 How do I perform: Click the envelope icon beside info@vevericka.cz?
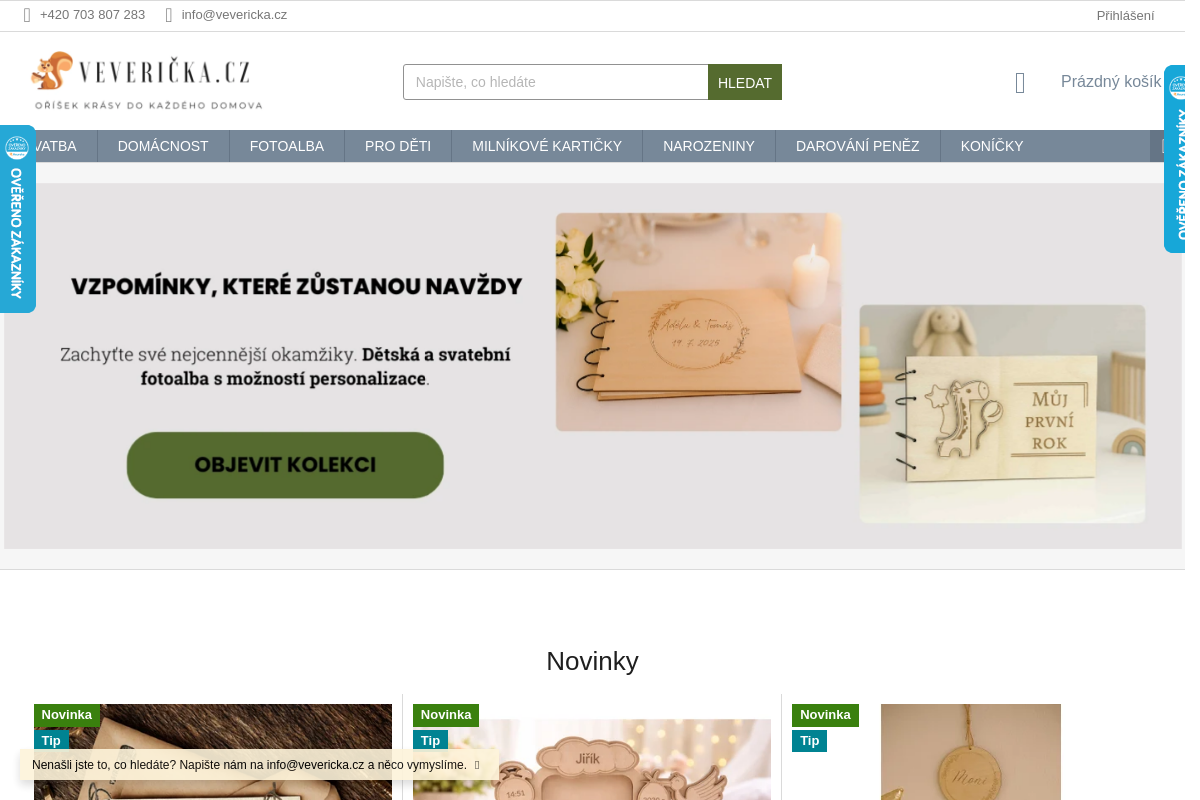(169, 15)
